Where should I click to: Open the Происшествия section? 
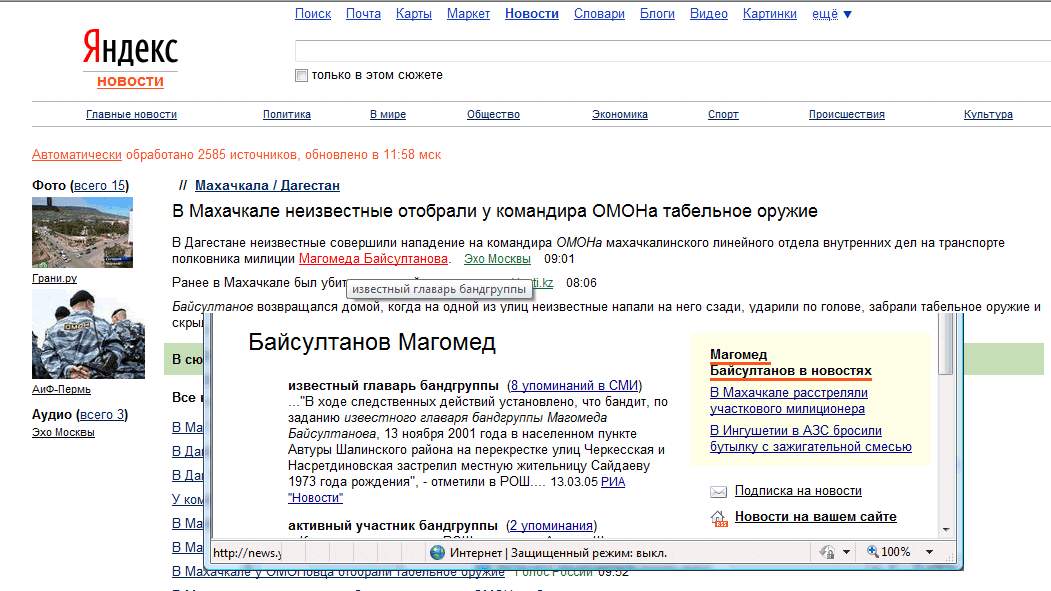click(x=847, y=115)
